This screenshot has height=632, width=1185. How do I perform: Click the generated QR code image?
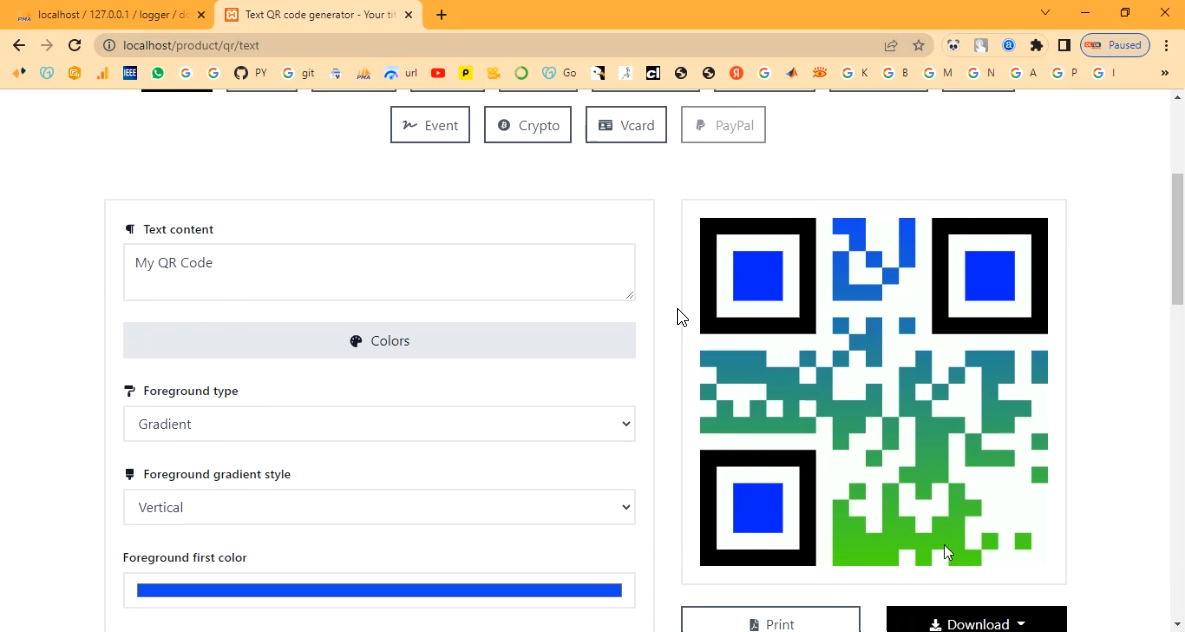[874, 392]
